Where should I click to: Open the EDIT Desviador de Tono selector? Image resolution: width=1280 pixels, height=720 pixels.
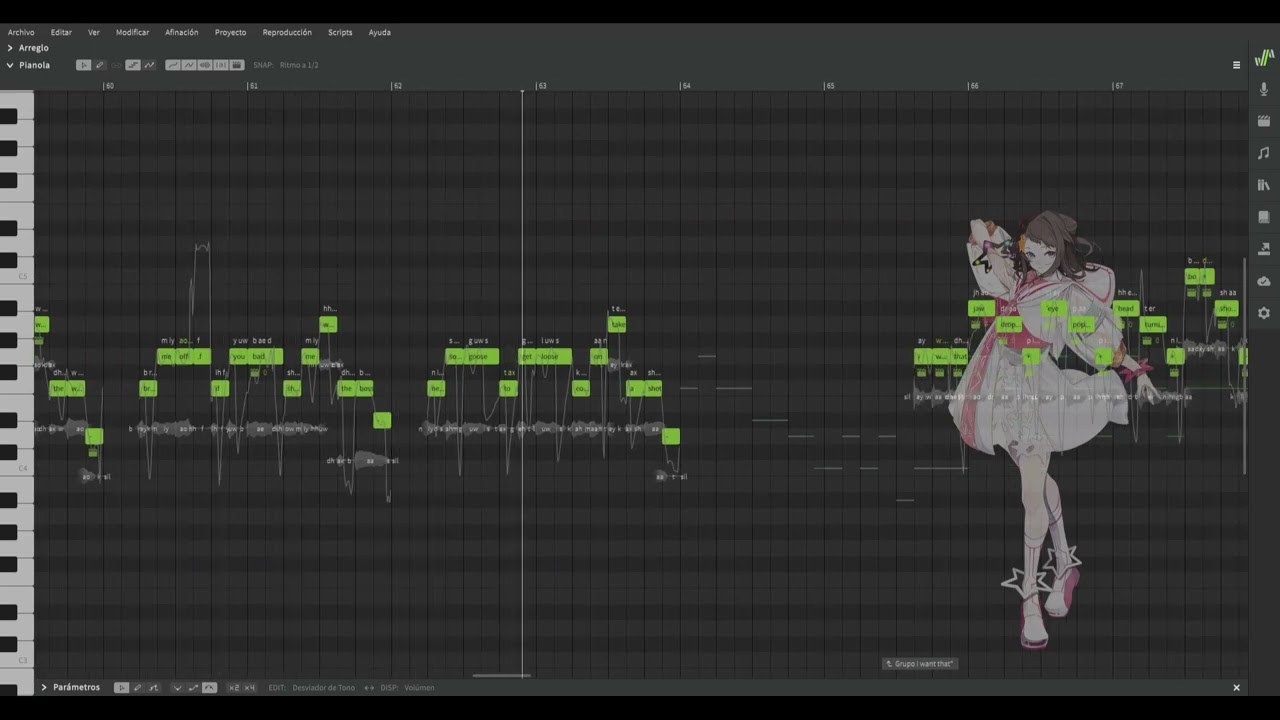pos(323,688)
